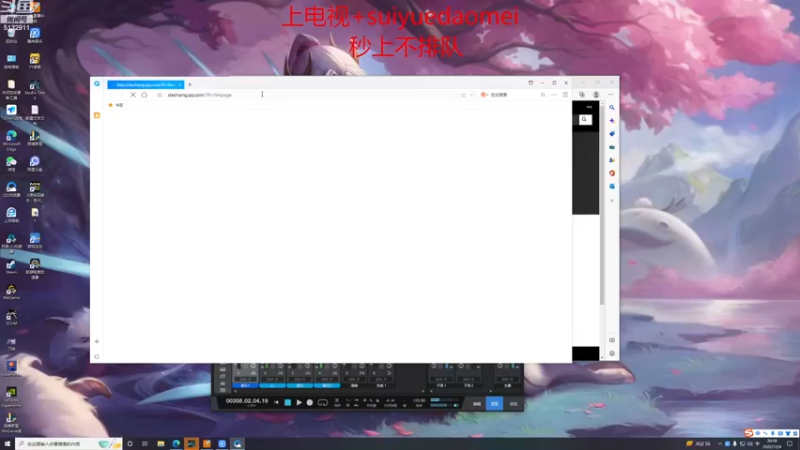800x450 pixels.
Task: Open a new browser tab
Action: point(190,85)
